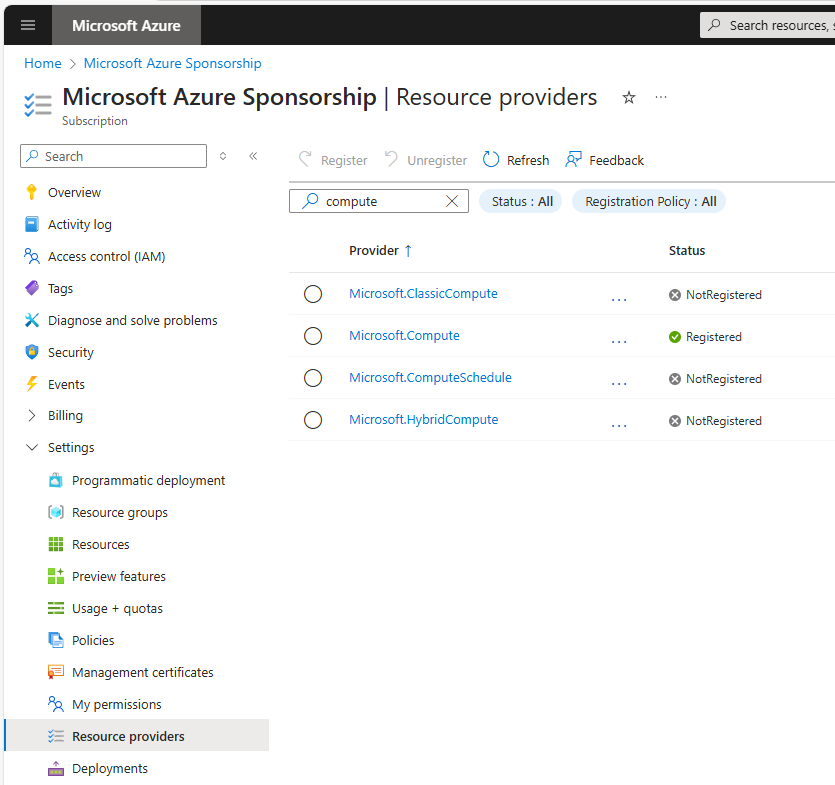The width and height of the screenshot is (835, 785).
Task: Click the global Search resources box
Action: (767, 25)
